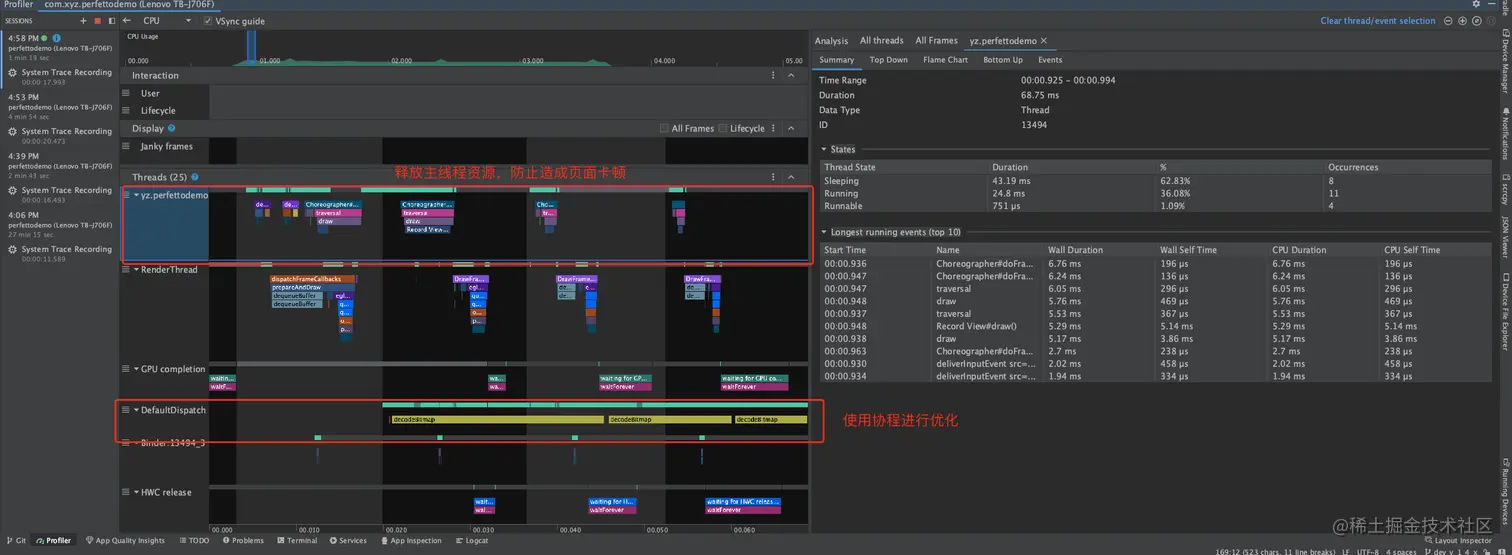Grab the reorder handle of the User track
The width and height of the screenshot is (1512, 555).
pos(126,93)
